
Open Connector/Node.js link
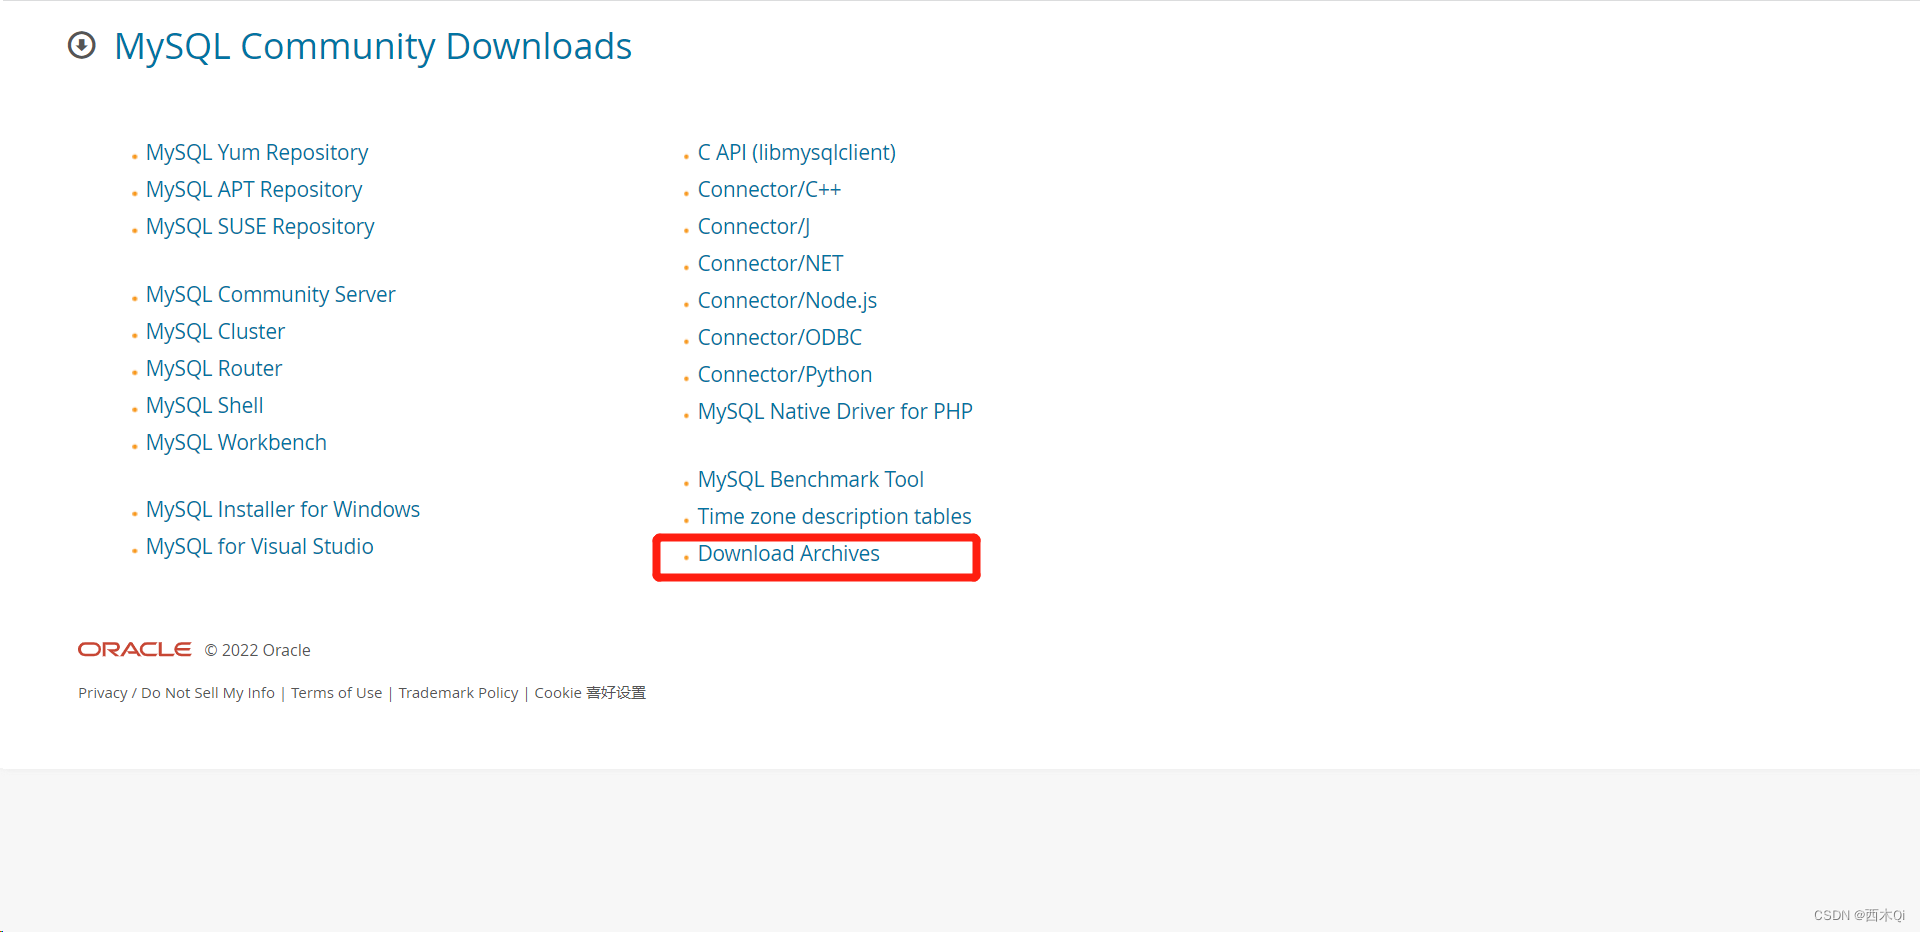click(788, 301)
